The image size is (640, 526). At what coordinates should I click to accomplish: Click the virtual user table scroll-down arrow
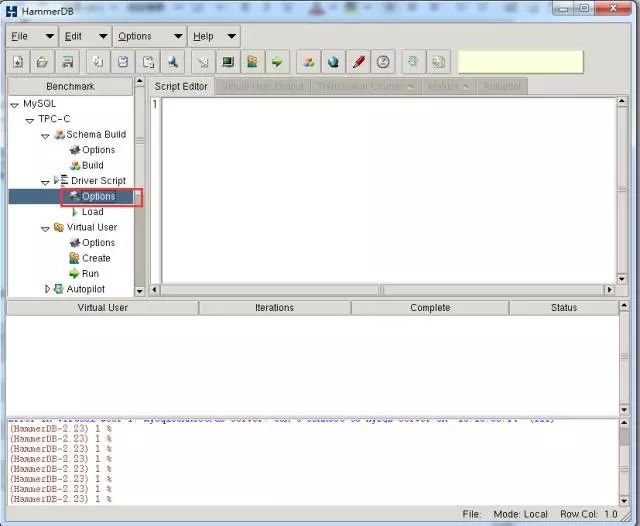click(x=624, y=410)
